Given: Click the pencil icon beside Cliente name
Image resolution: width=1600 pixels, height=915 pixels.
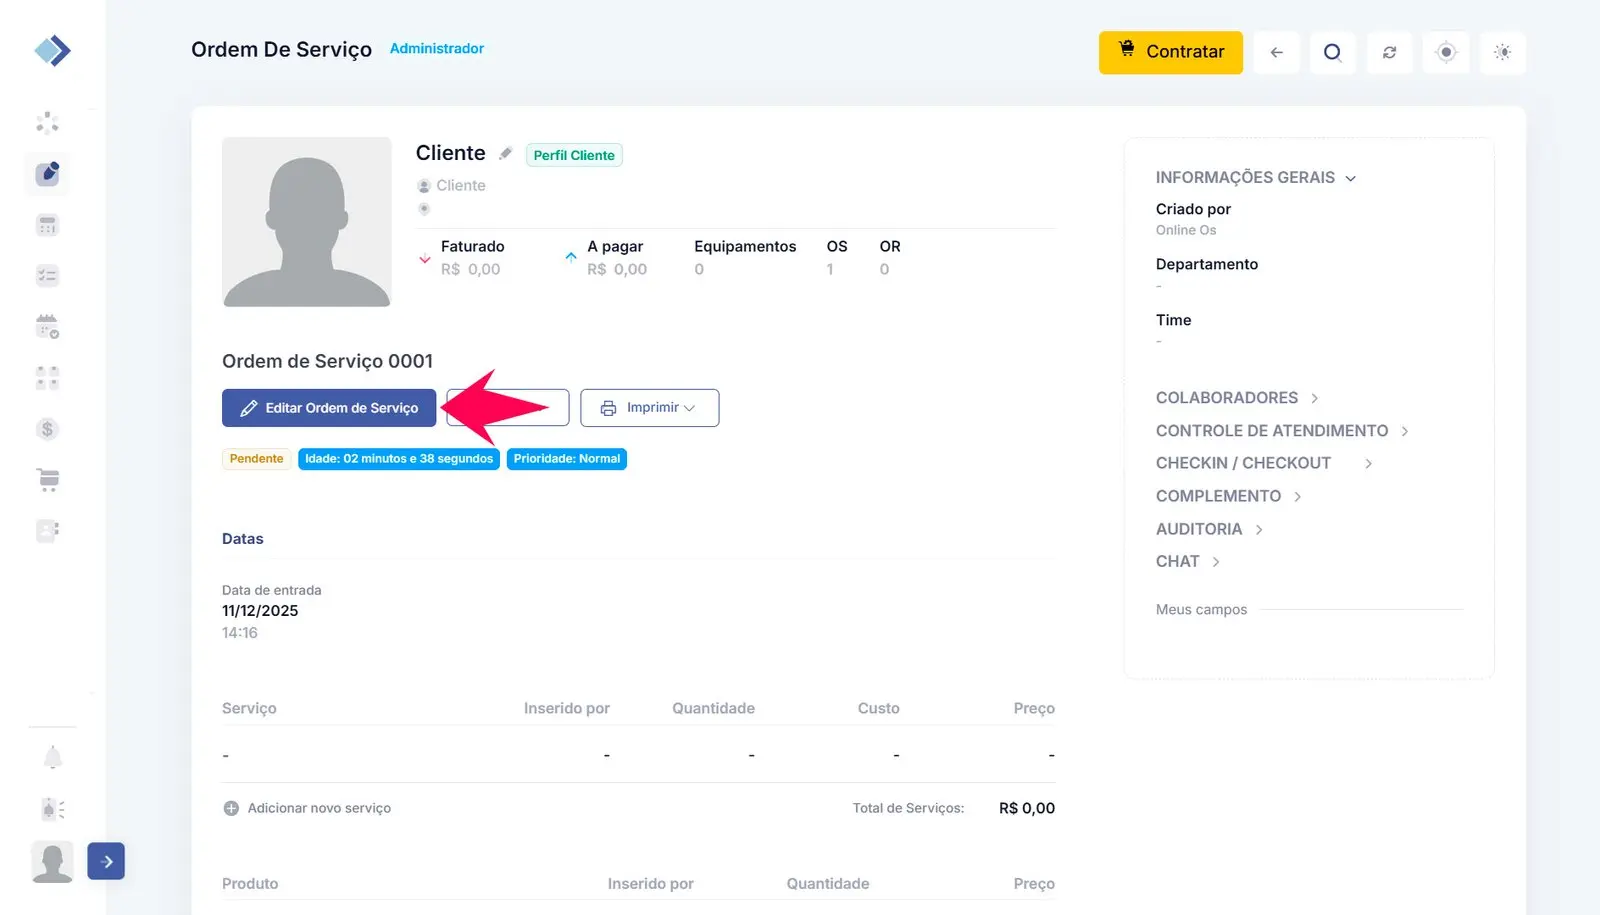Looking at the screenshot, I should (506, 154).
